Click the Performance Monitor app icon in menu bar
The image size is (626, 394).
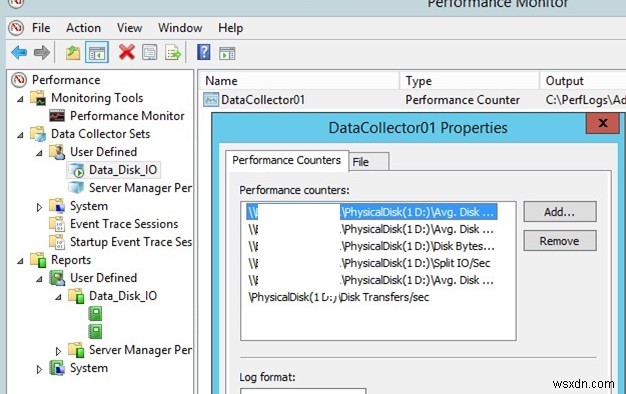16,28
